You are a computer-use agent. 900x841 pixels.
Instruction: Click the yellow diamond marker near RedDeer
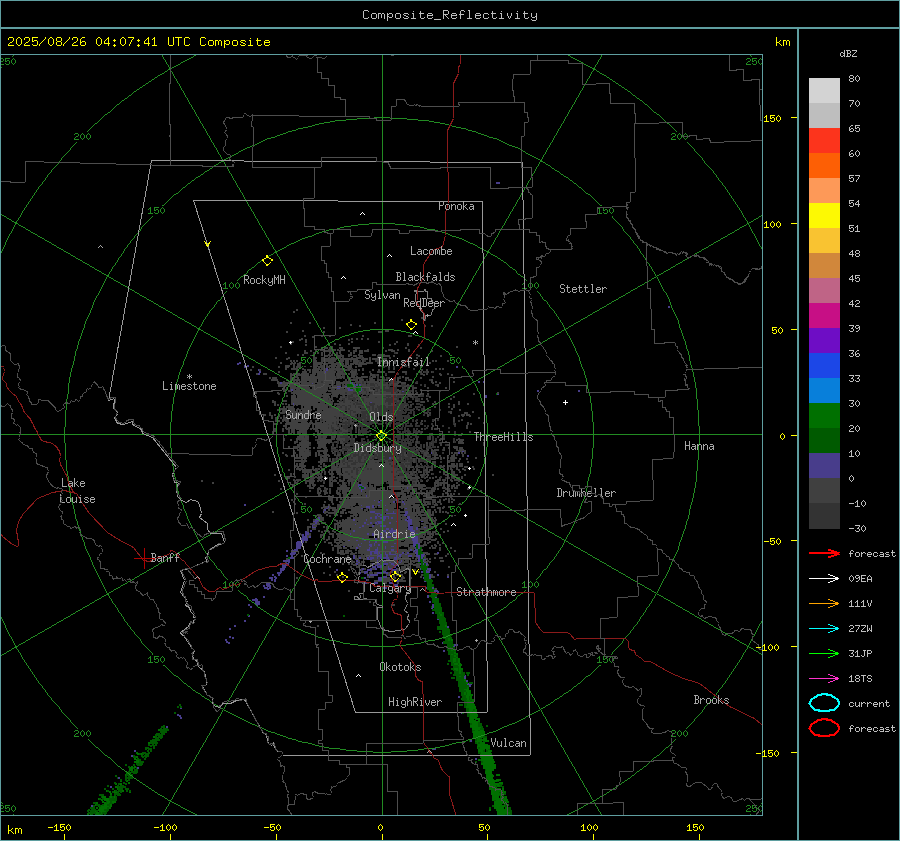pos(411,325)
